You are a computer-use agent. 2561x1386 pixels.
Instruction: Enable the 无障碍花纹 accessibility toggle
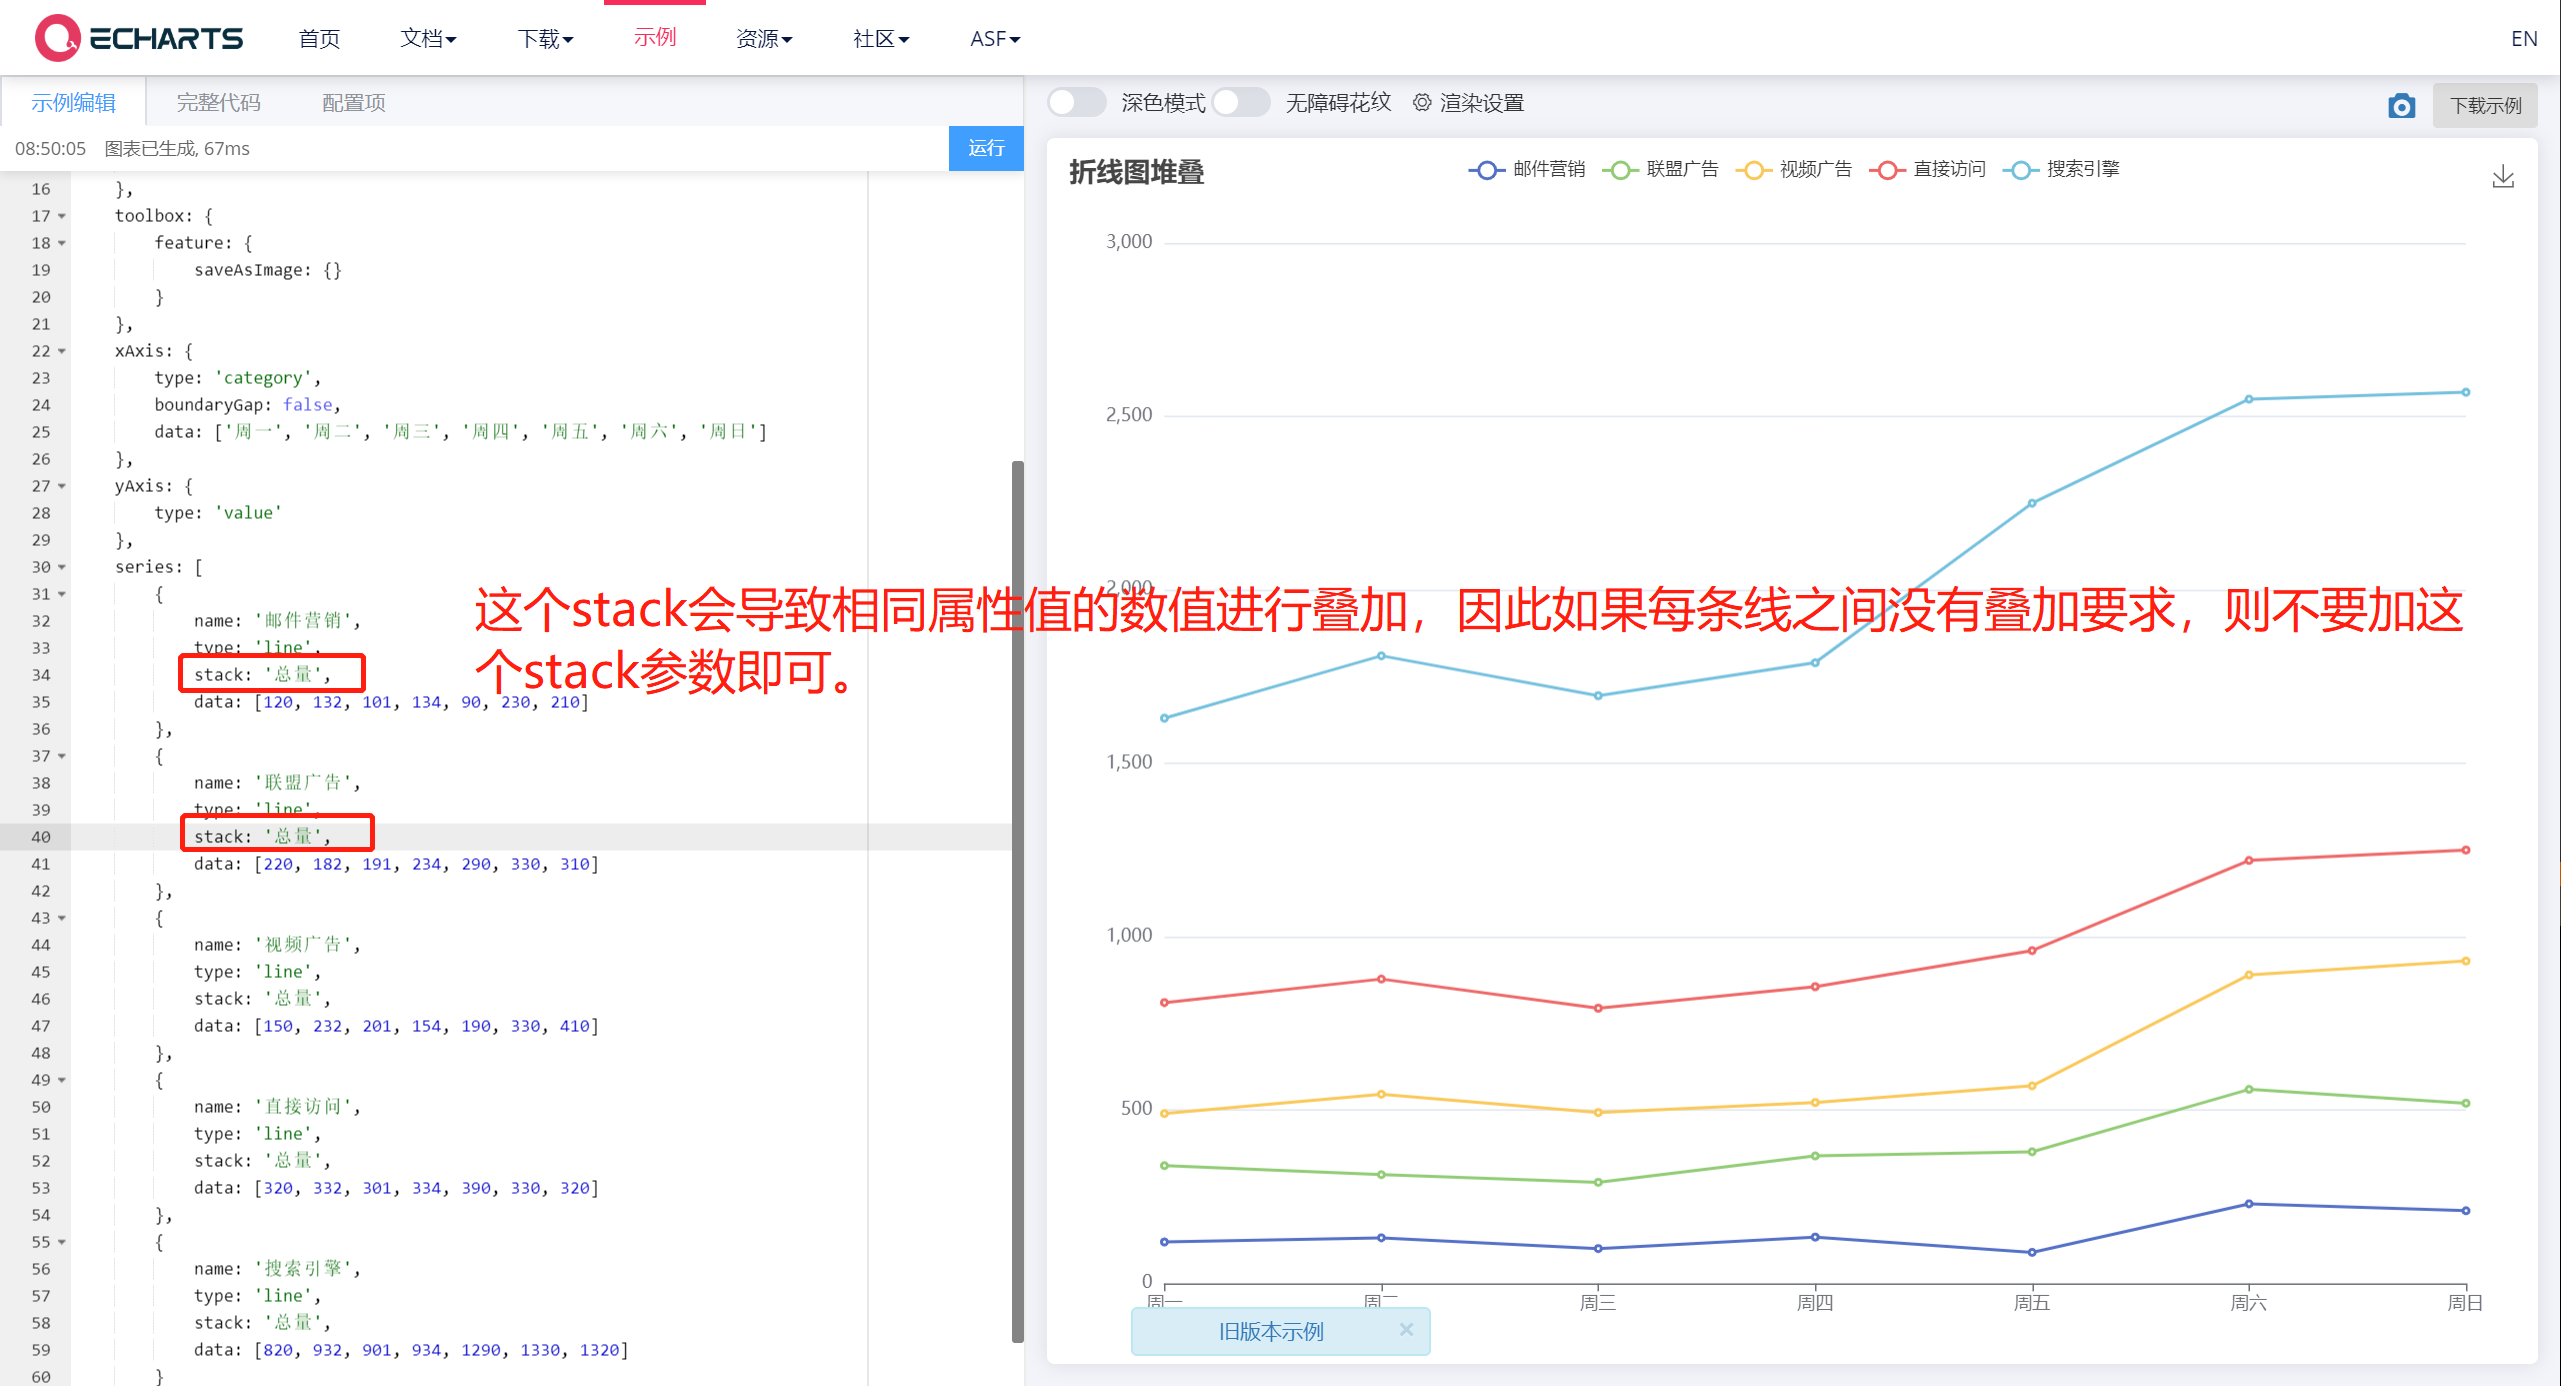pyautogui.click(x=1240, y=102)
